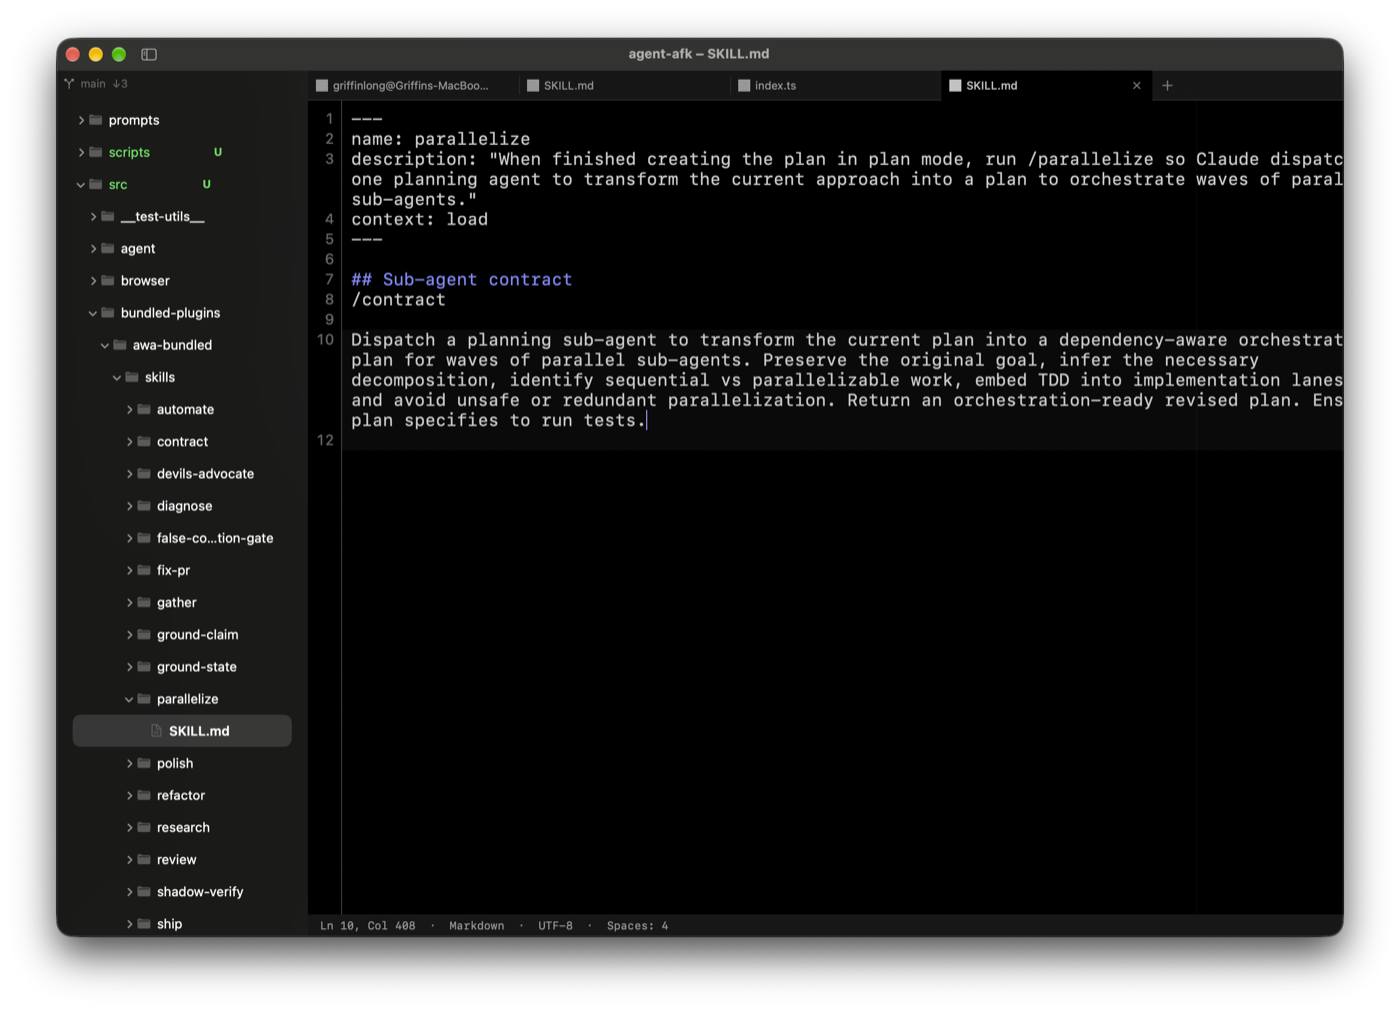Image resolution: width=1400 pixels, height=1011 pixels.
Task: Click 'name: parallelize' in the editor
Action: (440, 139)
